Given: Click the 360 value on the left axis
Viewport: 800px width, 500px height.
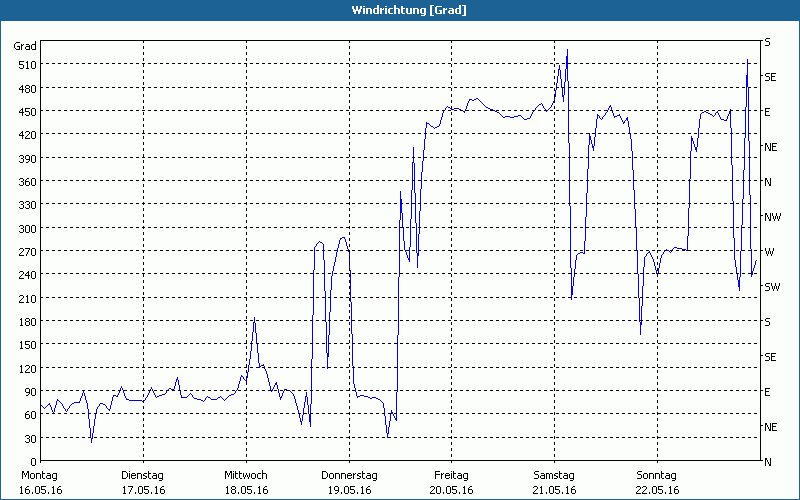Looking at the screenshot, I should click(25, 182).
